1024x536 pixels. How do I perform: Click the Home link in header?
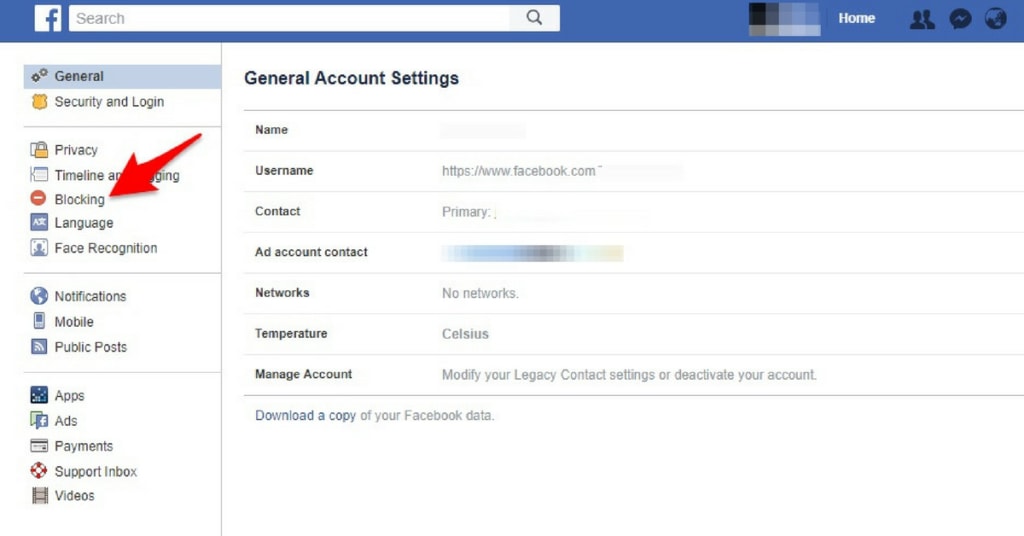(856, 18)
